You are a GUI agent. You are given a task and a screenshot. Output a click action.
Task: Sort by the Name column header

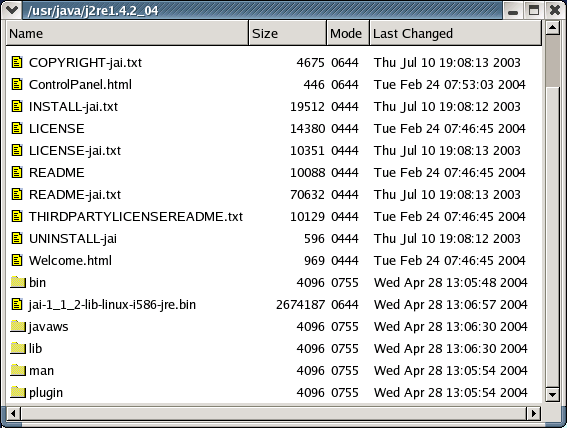[x=127, y=33]
